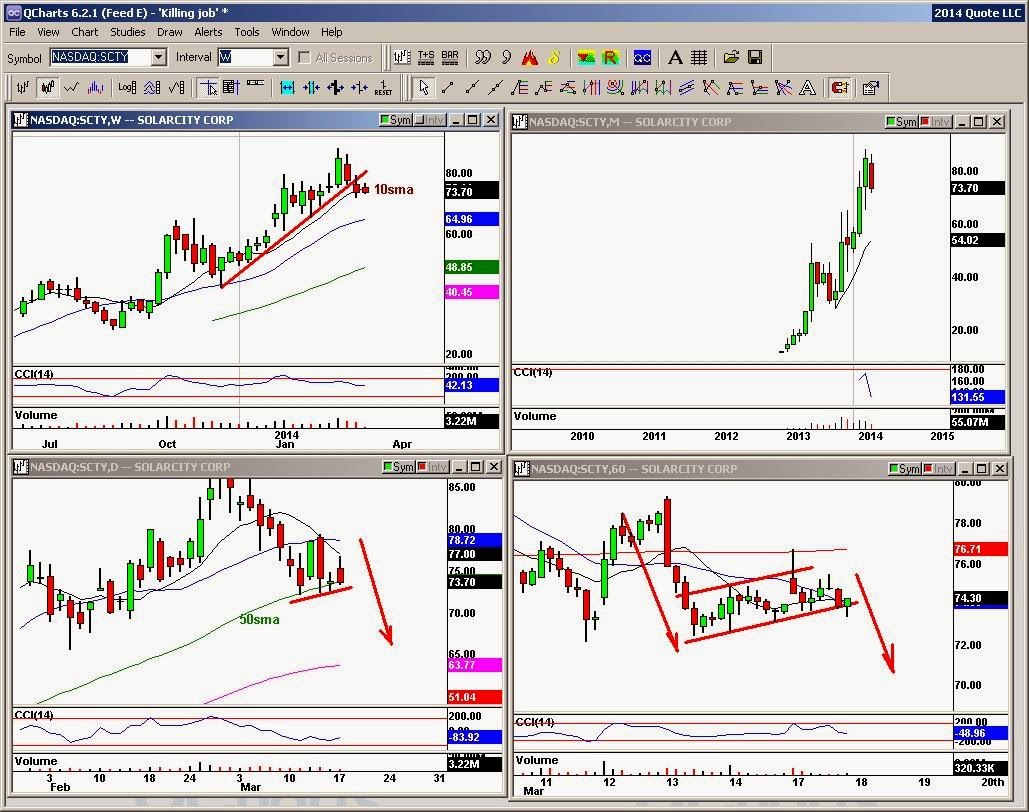Toggle Log scale on the chart

click(x=127, y=87)
